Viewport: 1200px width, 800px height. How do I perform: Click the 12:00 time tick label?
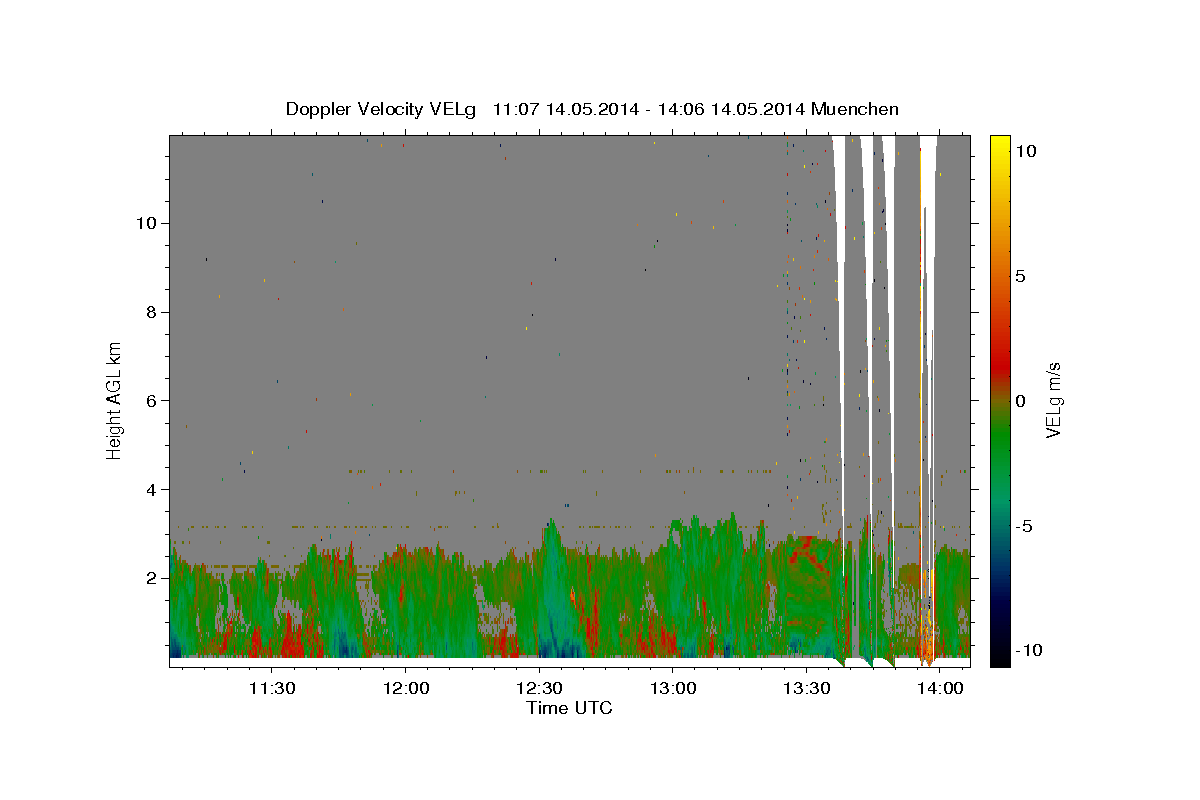tap(405, 688)
